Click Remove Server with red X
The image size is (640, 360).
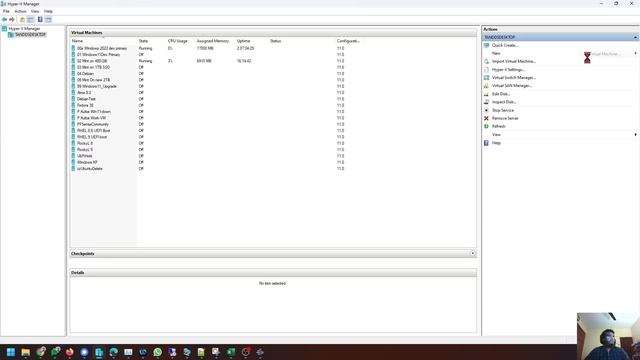505,118
